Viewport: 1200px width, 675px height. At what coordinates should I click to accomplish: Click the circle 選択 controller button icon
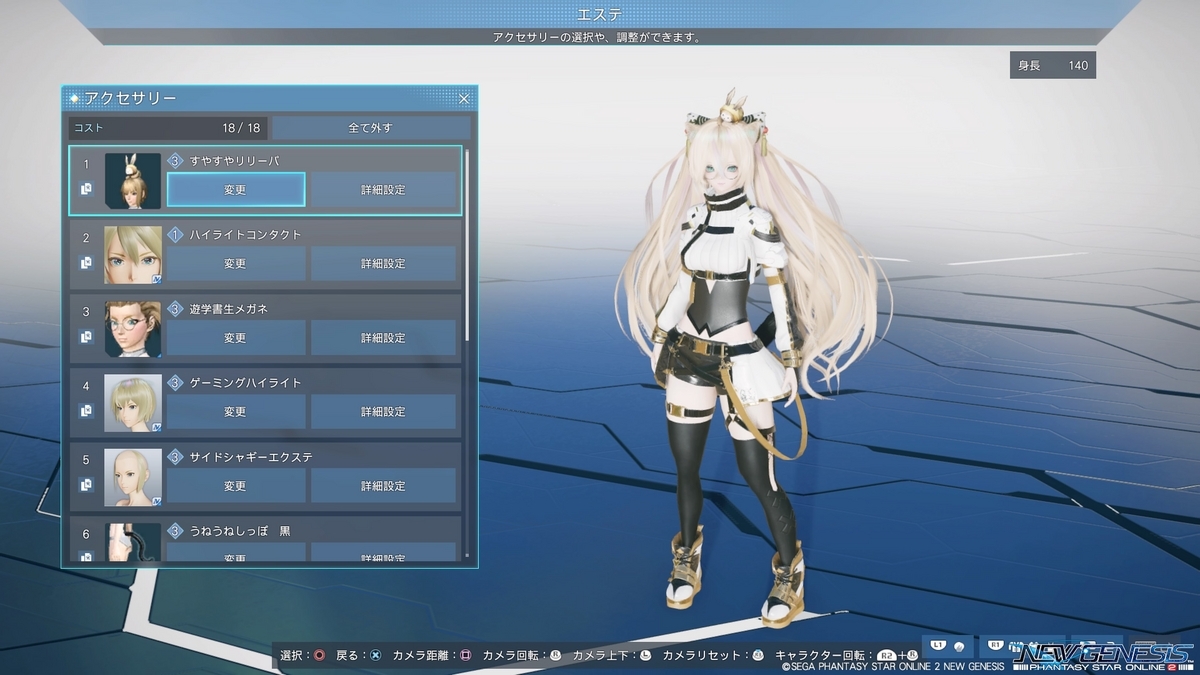[319, 656]
